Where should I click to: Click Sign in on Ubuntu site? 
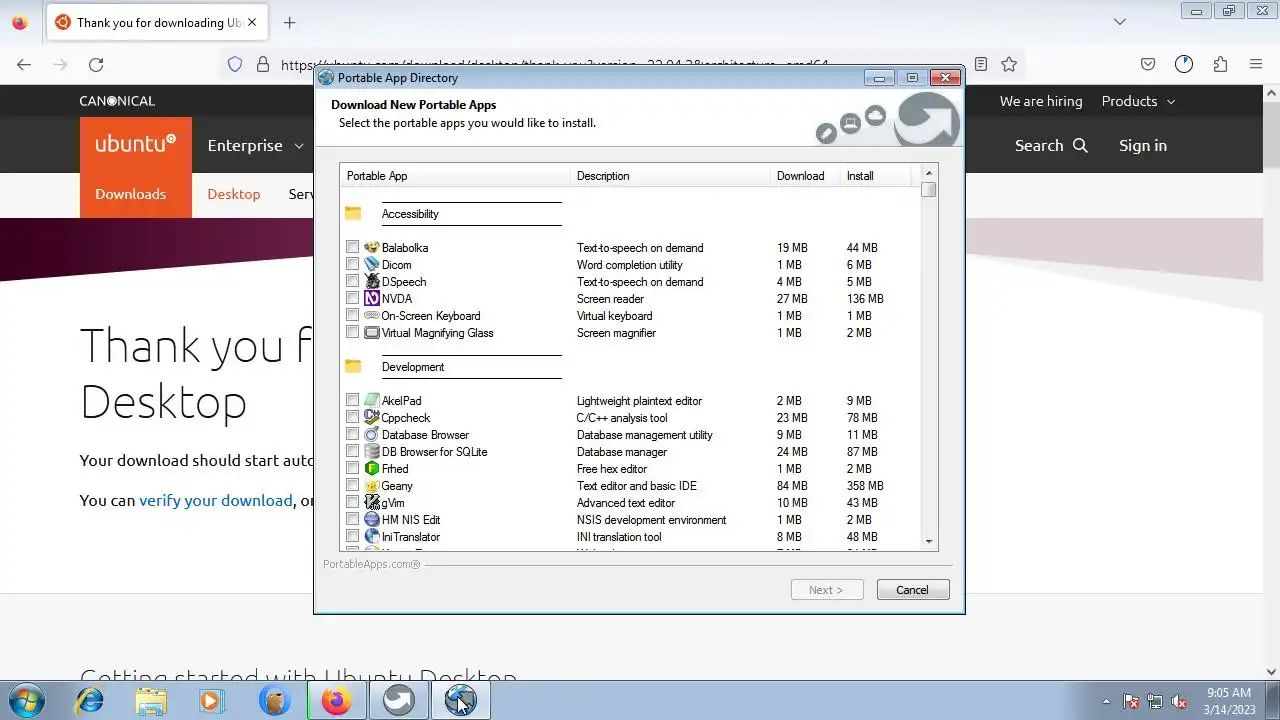(1143, 145)
